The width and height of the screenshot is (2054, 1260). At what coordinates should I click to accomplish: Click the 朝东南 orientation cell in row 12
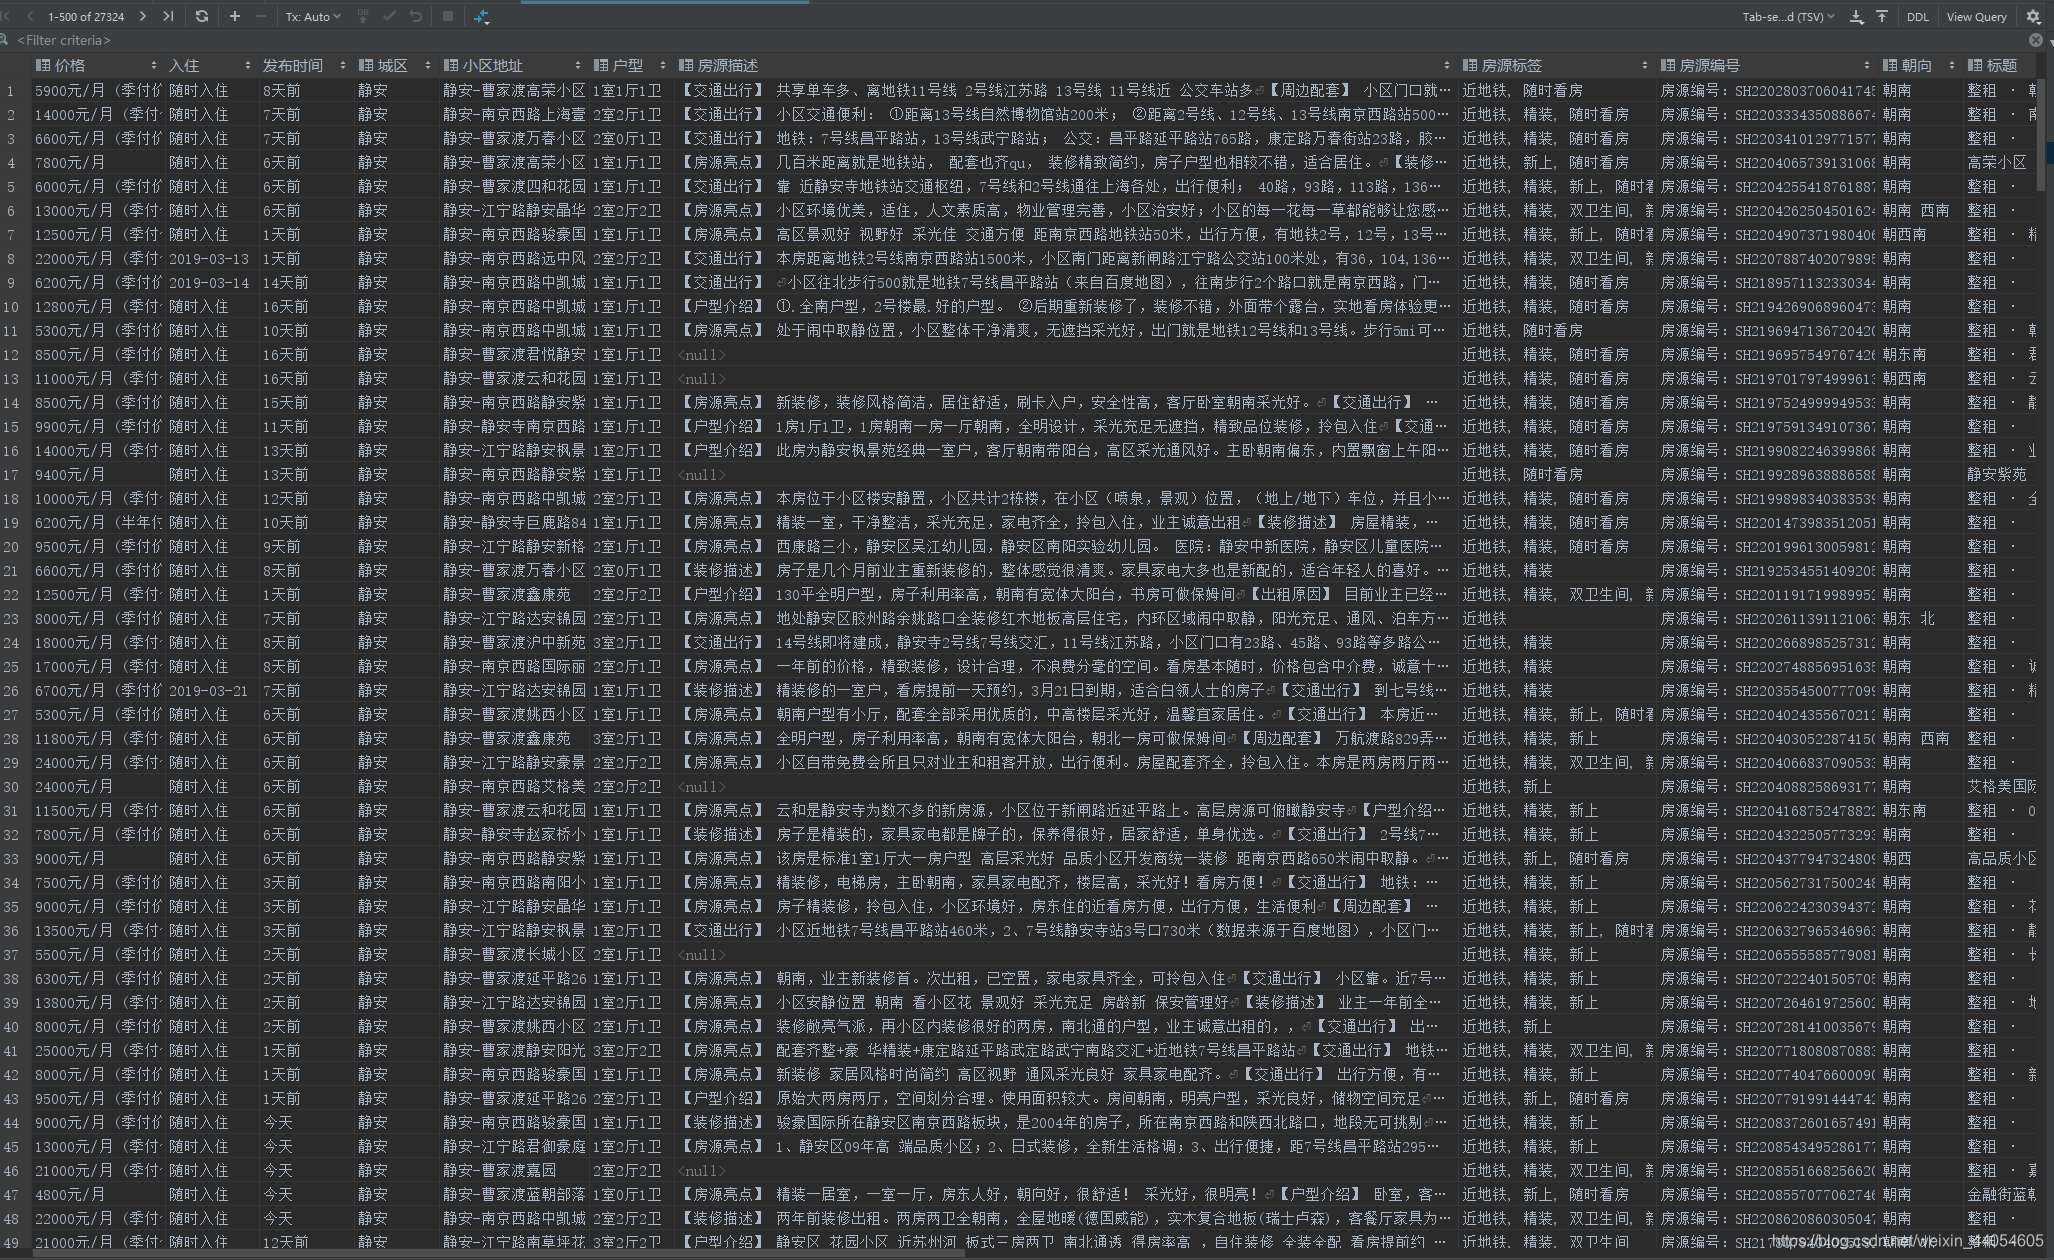point(1920,354)
